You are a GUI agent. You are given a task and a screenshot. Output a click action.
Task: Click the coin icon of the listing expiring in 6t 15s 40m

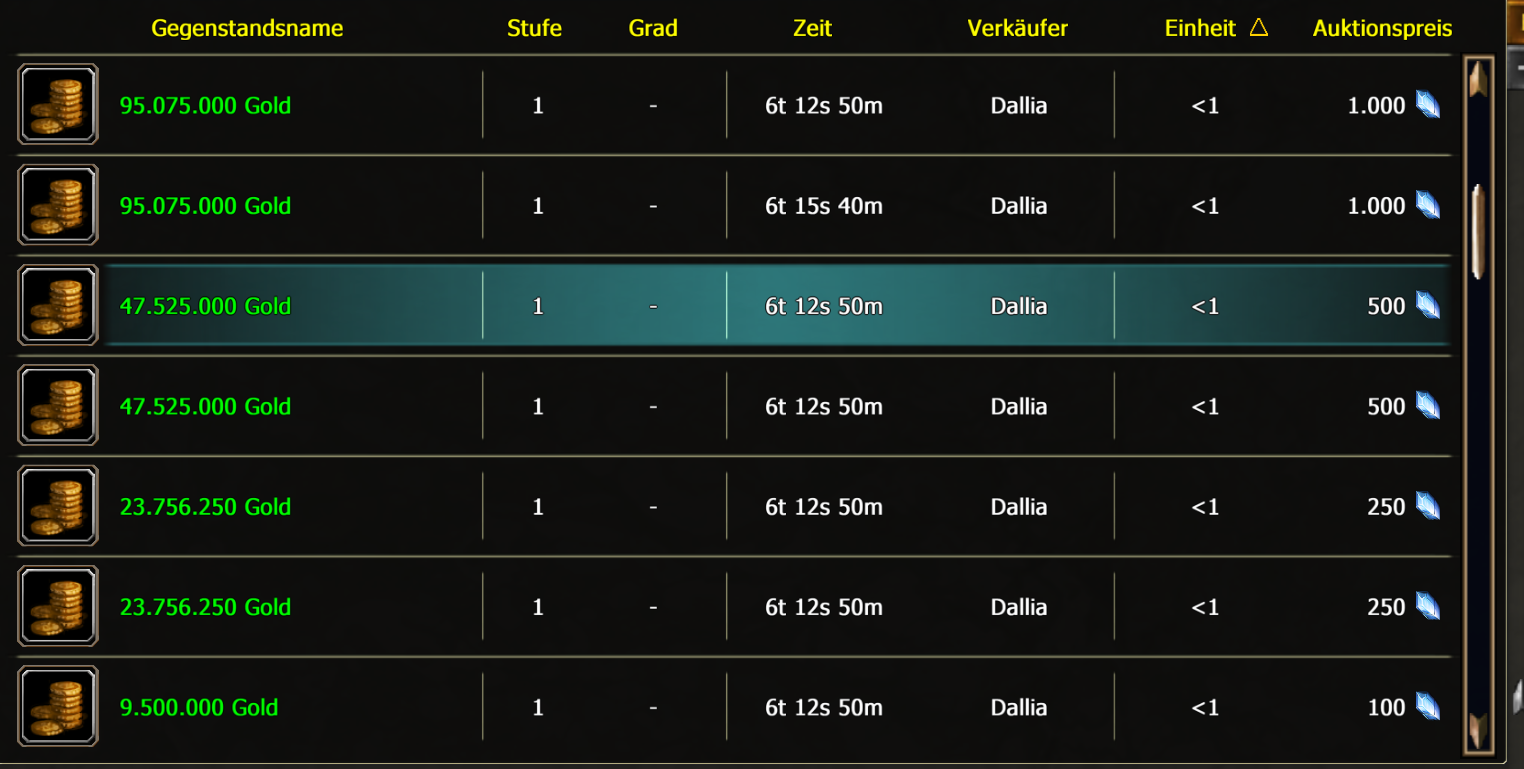[x=58, y=206]
